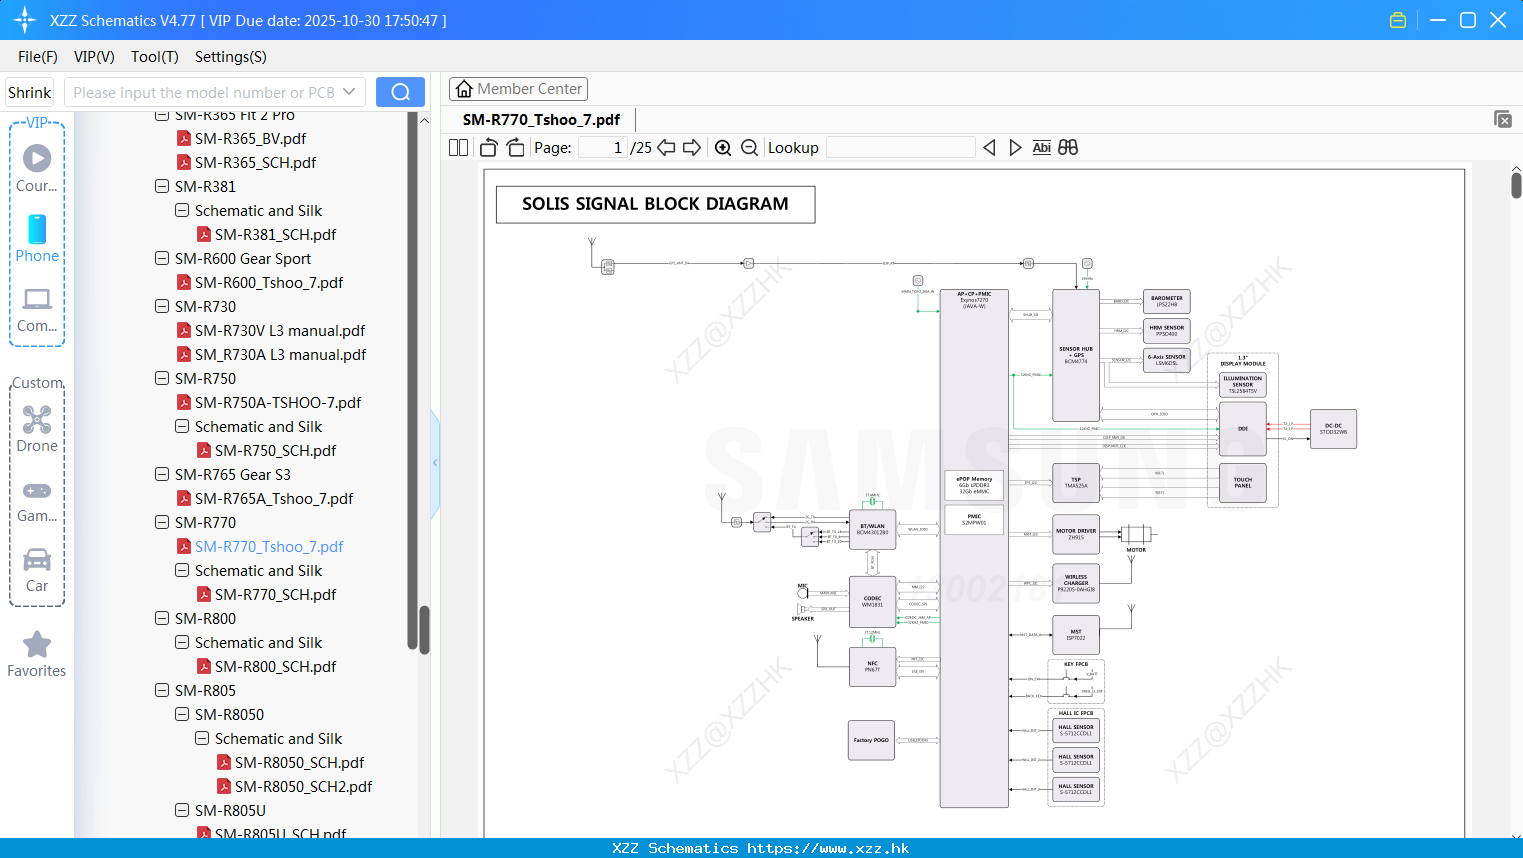Open SM-R765A_Tshoo_7.pdf

pos(274,499)
